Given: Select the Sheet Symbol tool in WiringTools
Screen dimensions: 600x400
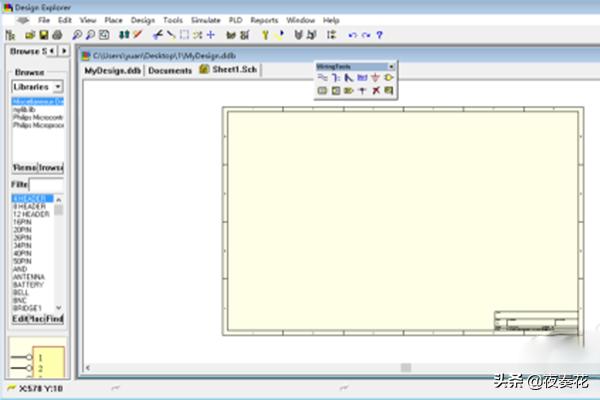Looking at the screenshot, I should coord(323,91).
